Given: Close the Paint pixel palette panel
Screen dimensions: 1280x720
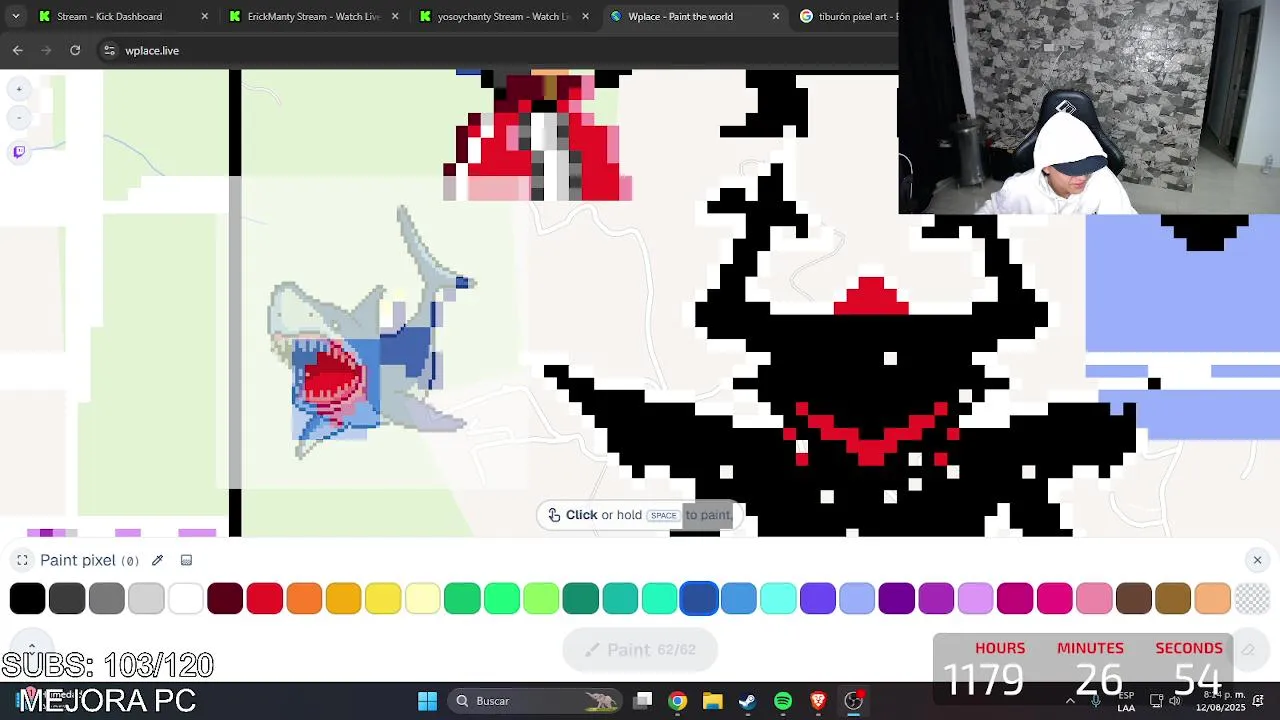Looking at the screenshot, I should [1257, 560].
